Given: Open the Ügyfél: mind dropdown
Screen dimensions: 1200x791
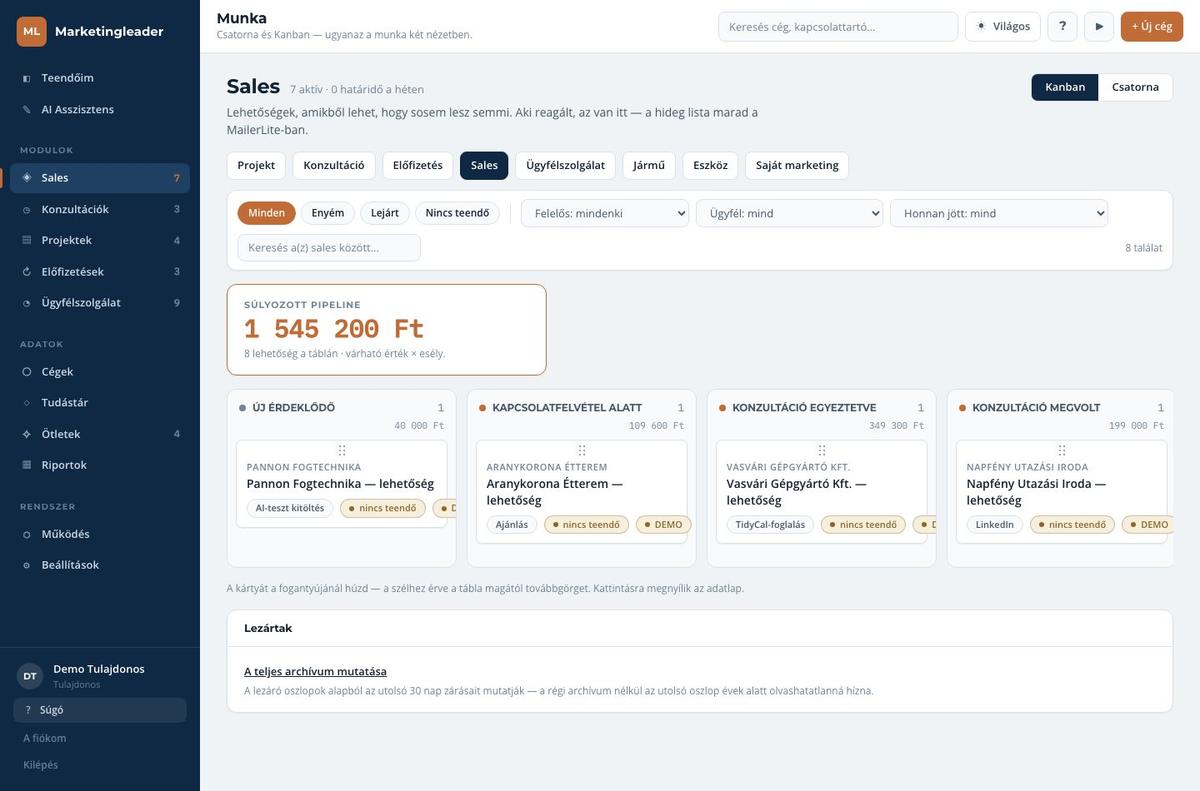Looking at the screenshot, I should pyautogui.click(x=790, y=213).
